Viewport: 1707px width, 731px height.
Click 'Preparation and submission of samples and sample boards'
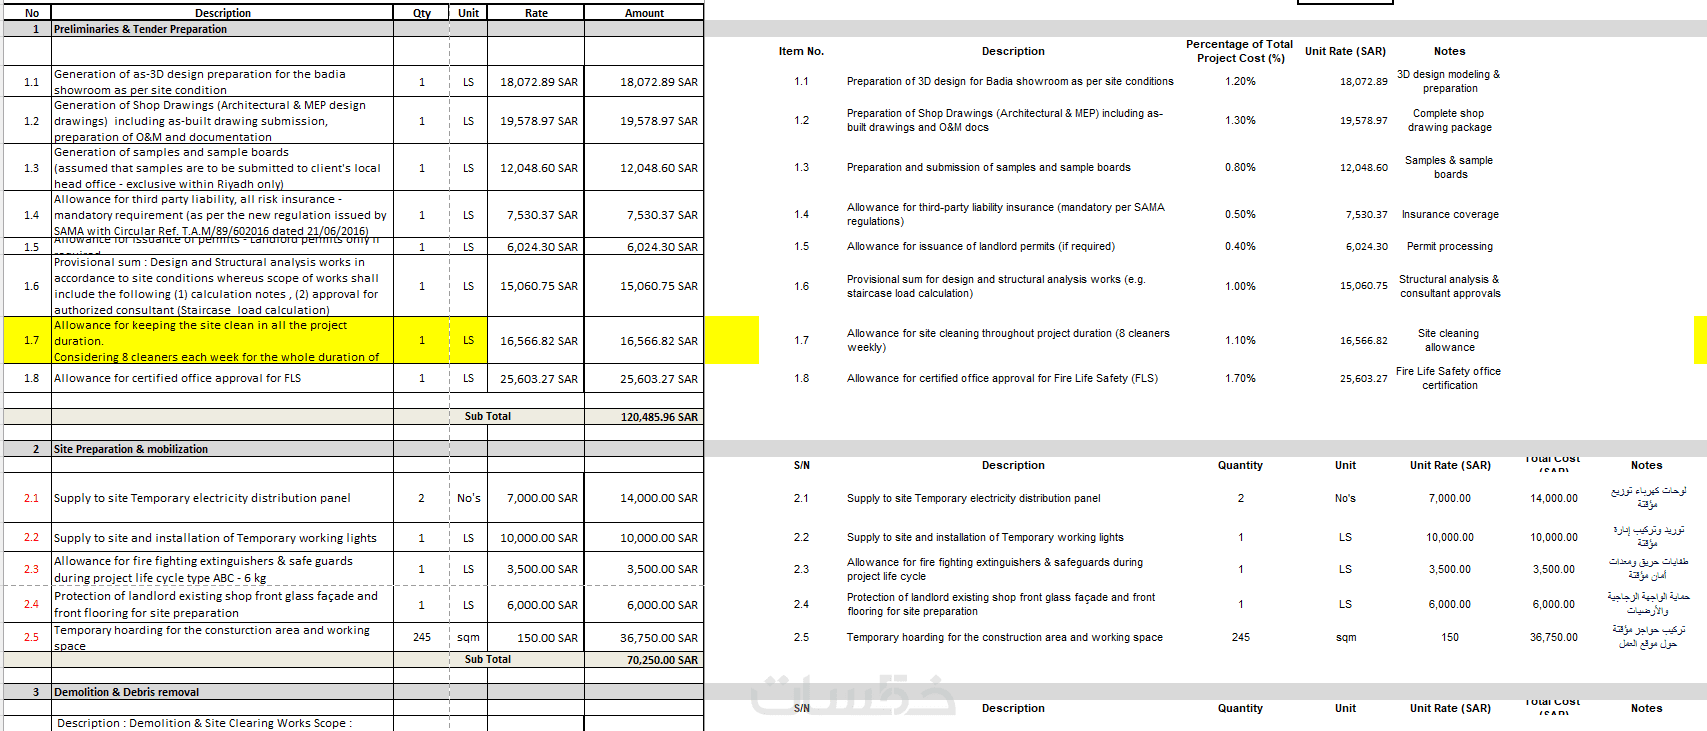[x=989, y=167]
